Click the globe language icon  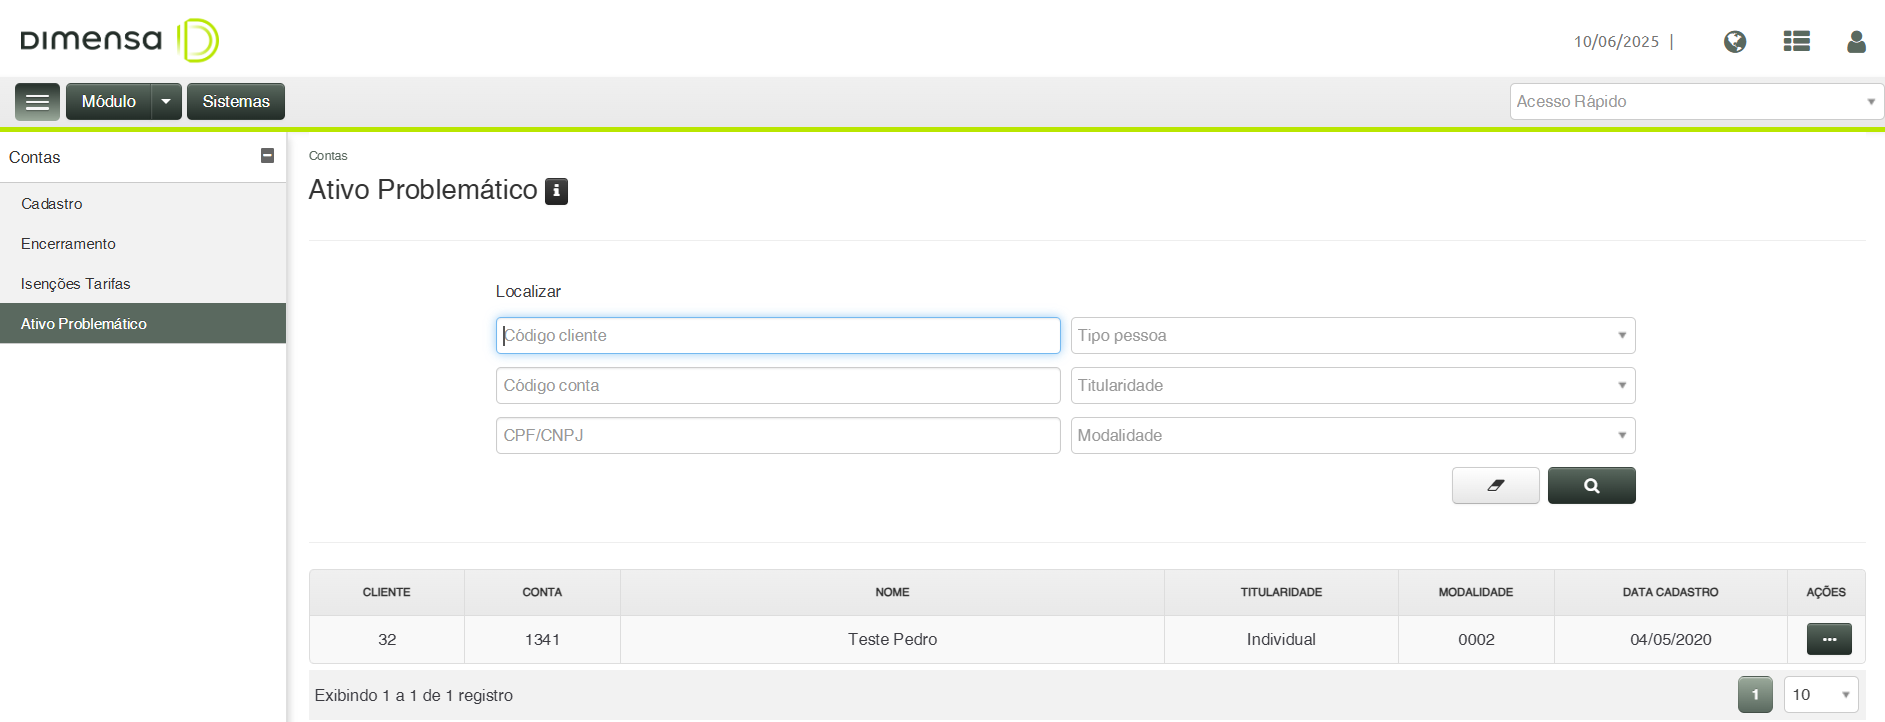point(1735,42)
